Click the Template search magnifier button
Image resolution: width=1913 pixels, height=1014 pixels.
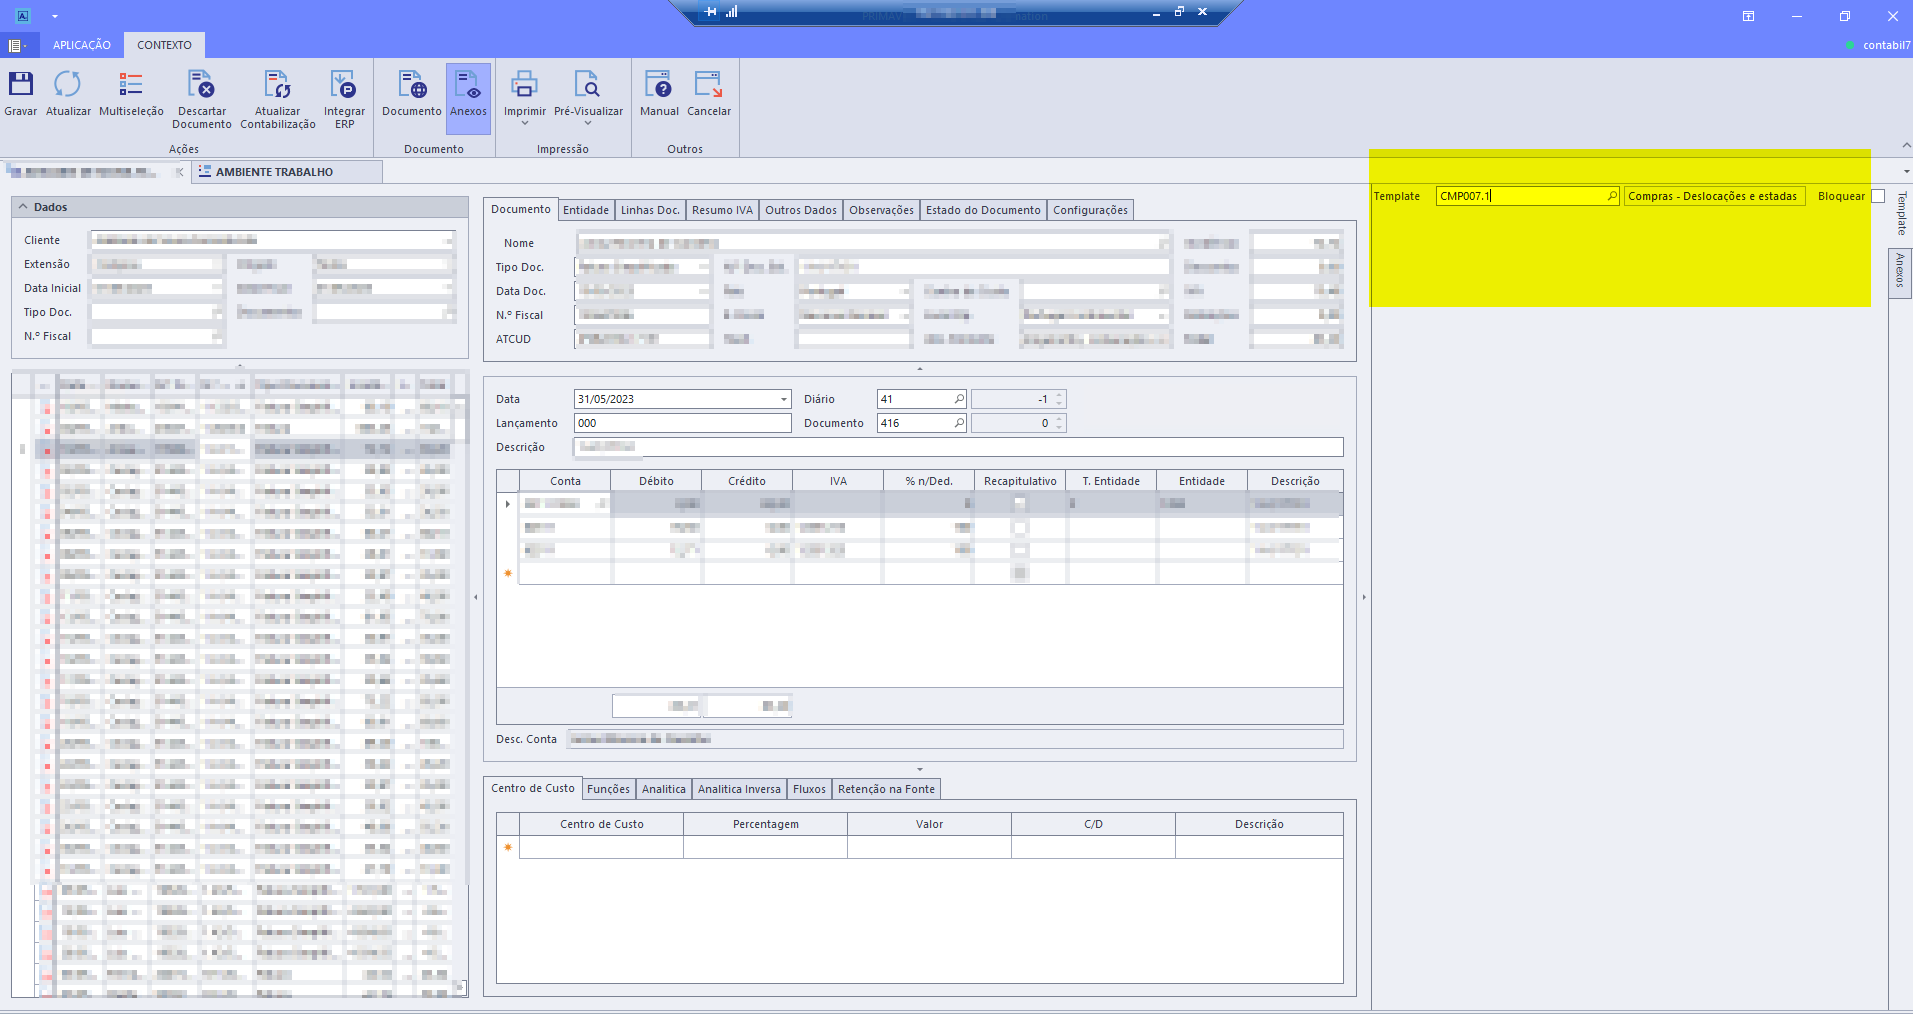(x=1611, y=196)
